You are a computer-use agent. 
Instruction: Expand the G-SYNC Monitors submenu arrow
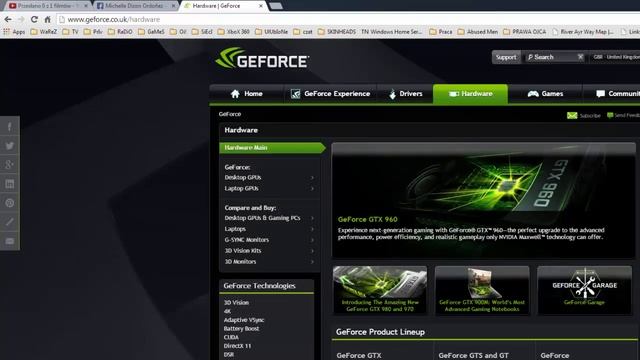tap(312, 240)
